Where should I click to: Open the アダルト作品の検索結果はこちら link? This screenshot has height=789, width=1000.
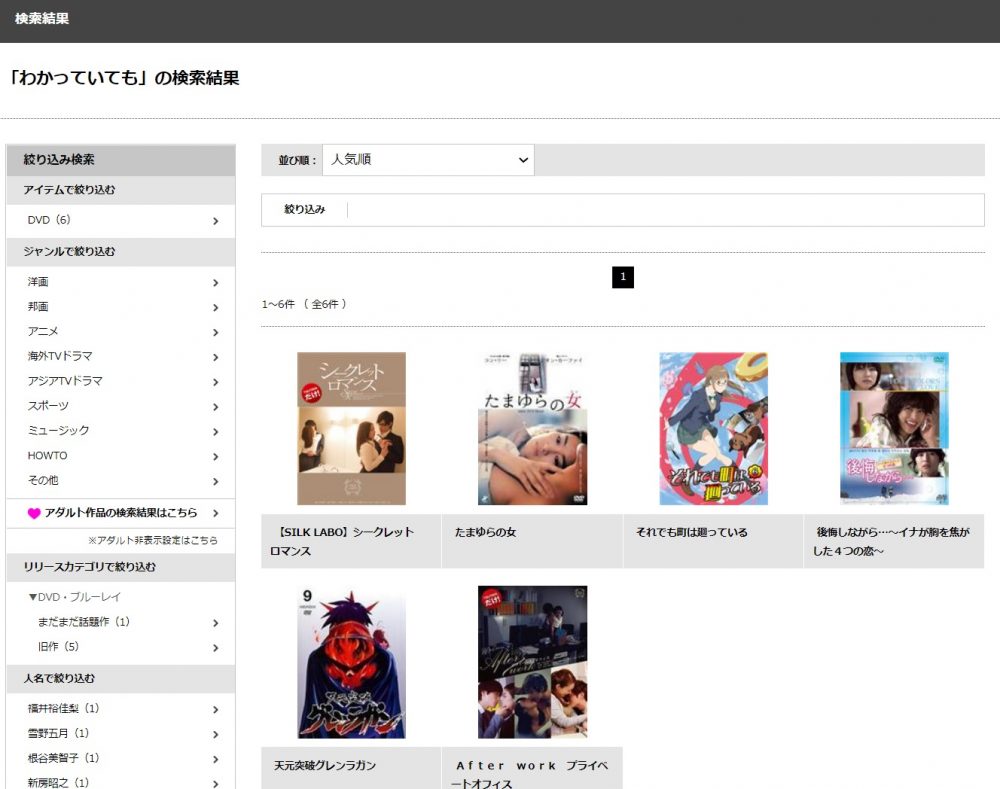(121, 513)
